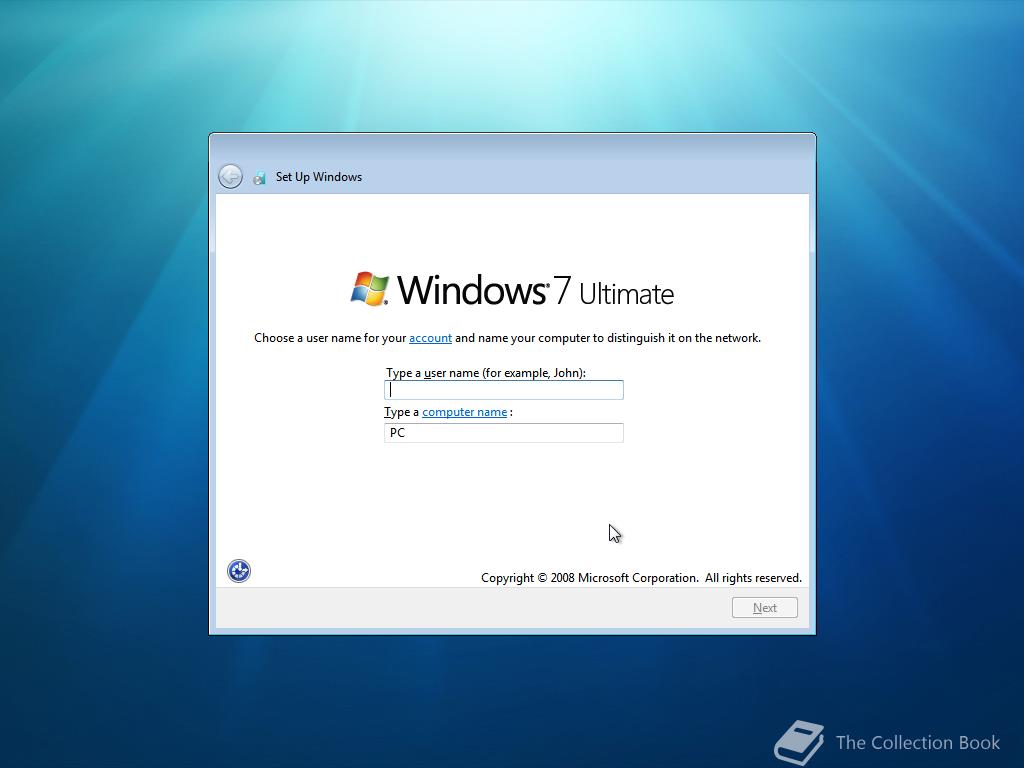Viewport: 1024px width, 768px height.
Task: Click the copyright 2008 Microsoft text
Action: pos(641,578)
